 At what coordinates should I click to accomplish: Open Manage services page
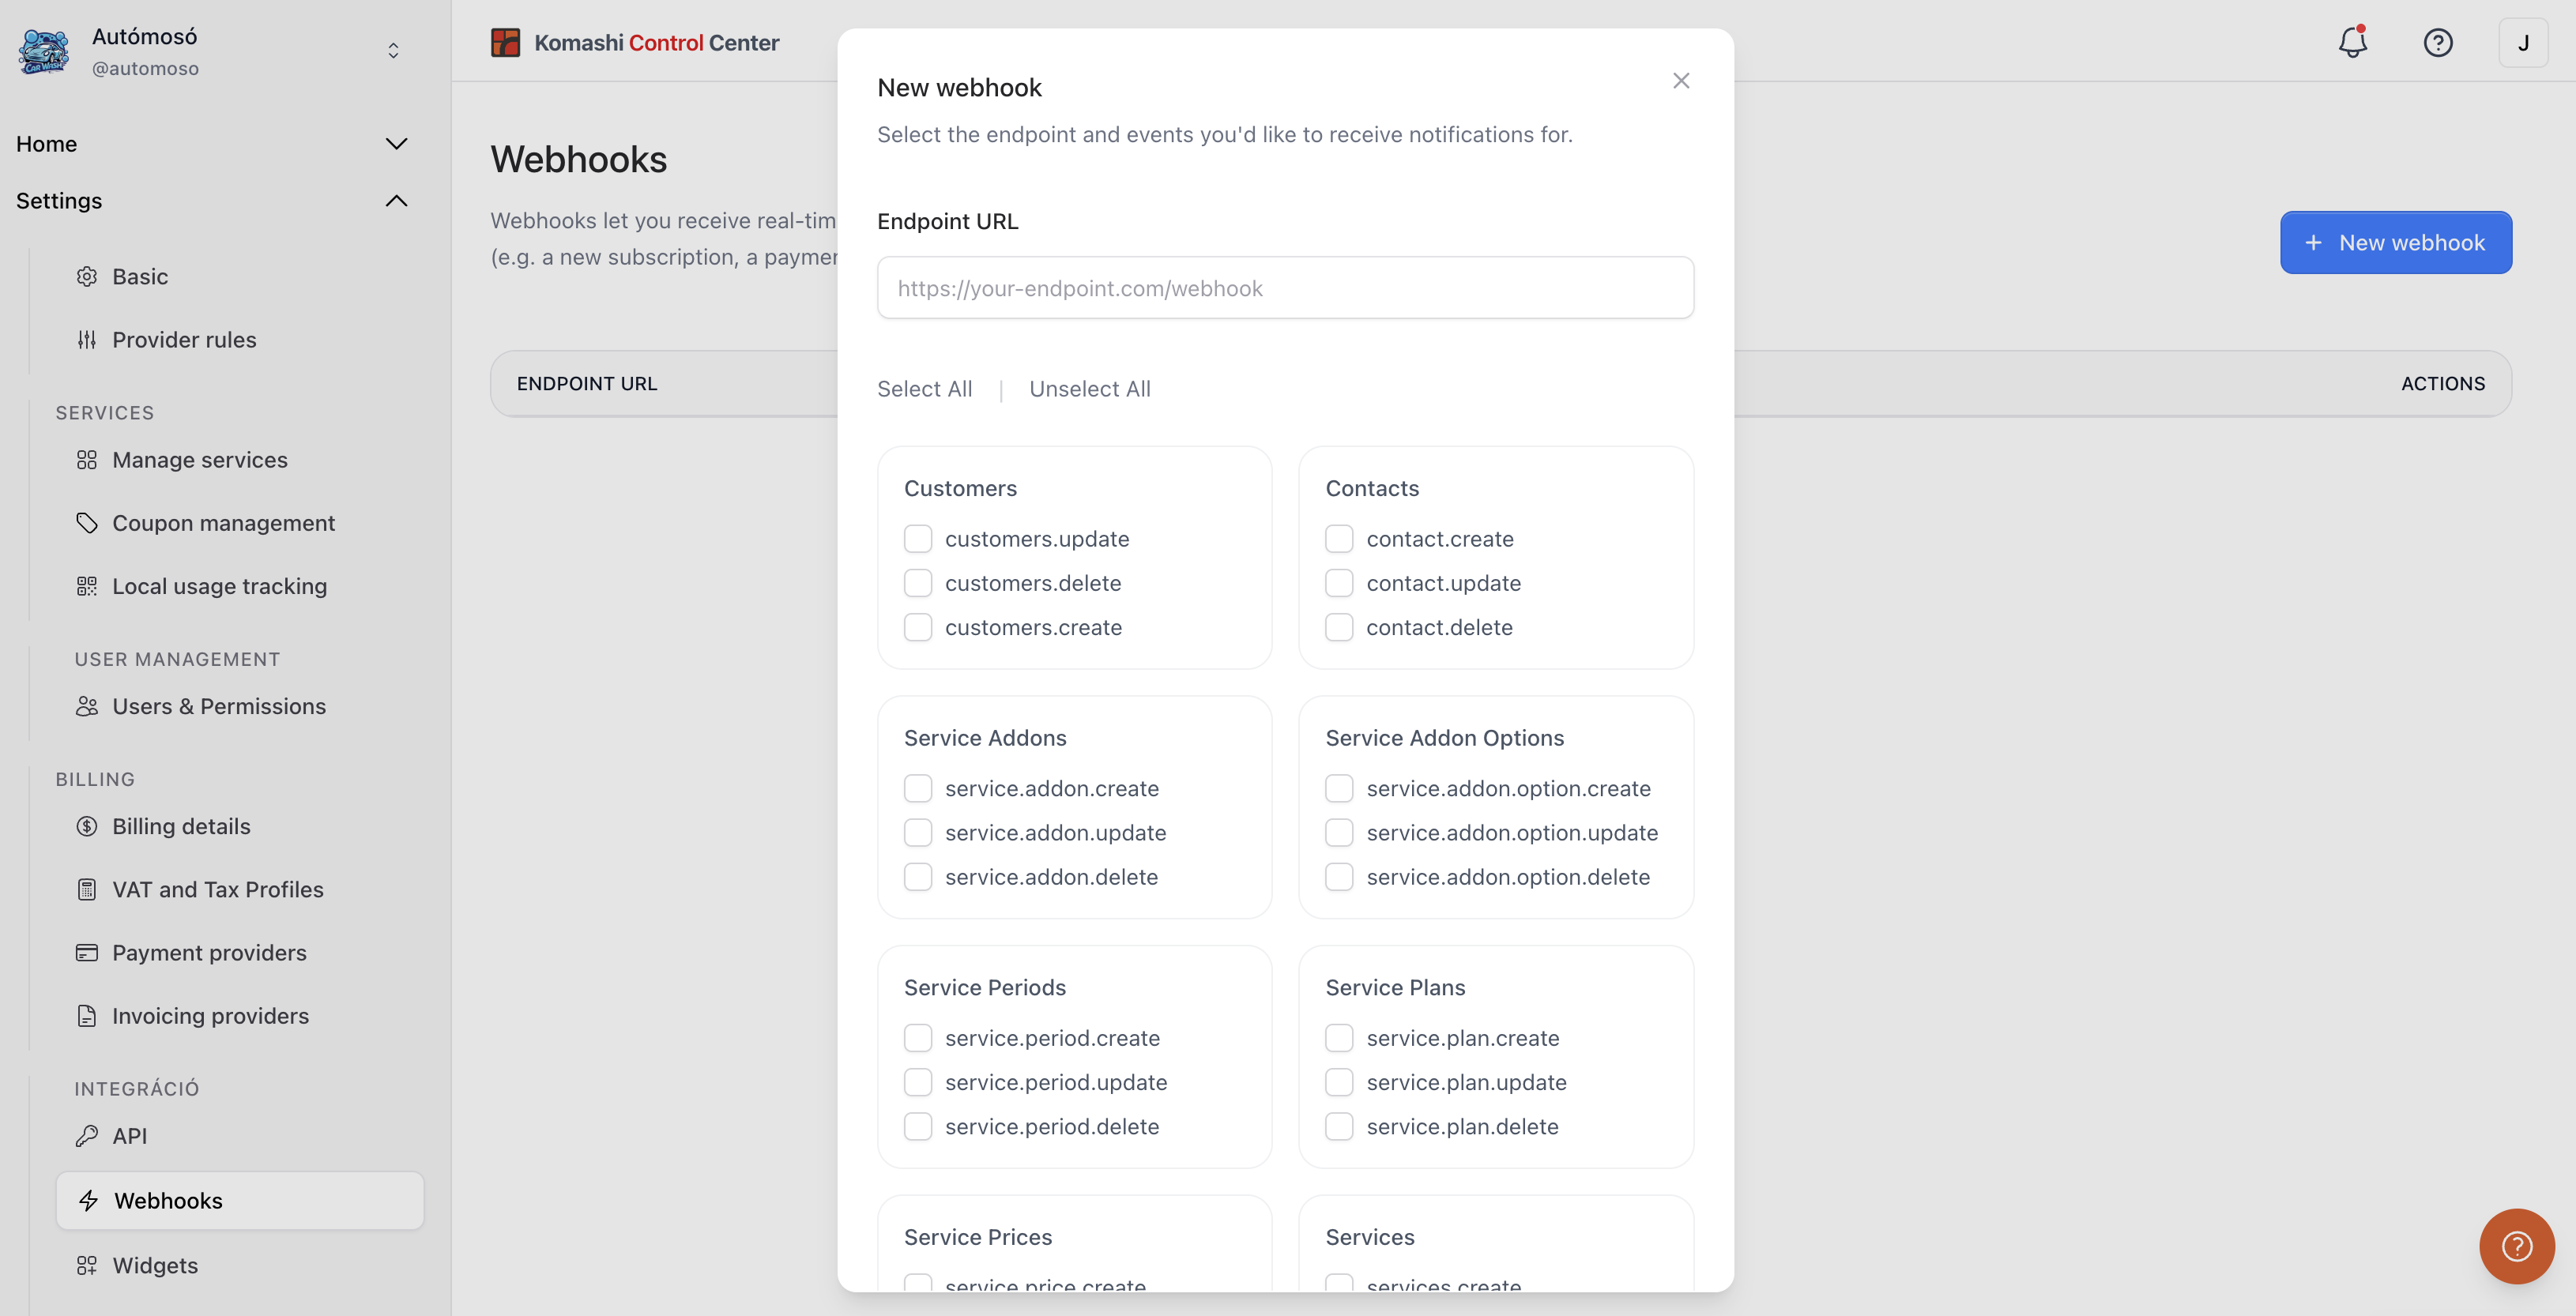(x=200, y=460)
